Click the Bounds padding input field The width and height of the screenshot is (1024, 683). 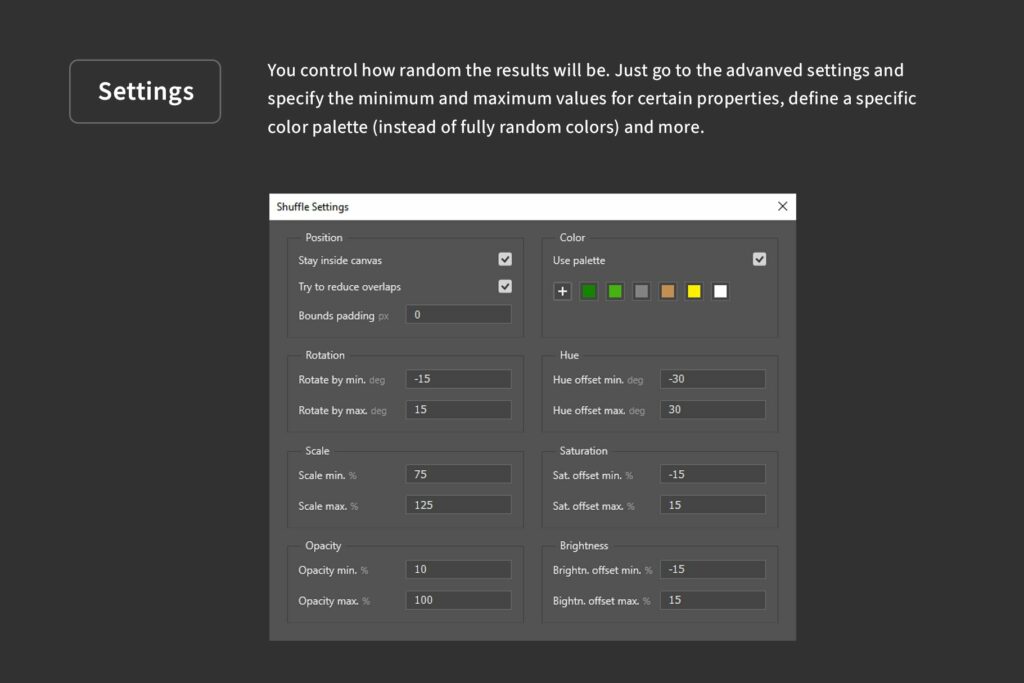click(x=458, y=314)
